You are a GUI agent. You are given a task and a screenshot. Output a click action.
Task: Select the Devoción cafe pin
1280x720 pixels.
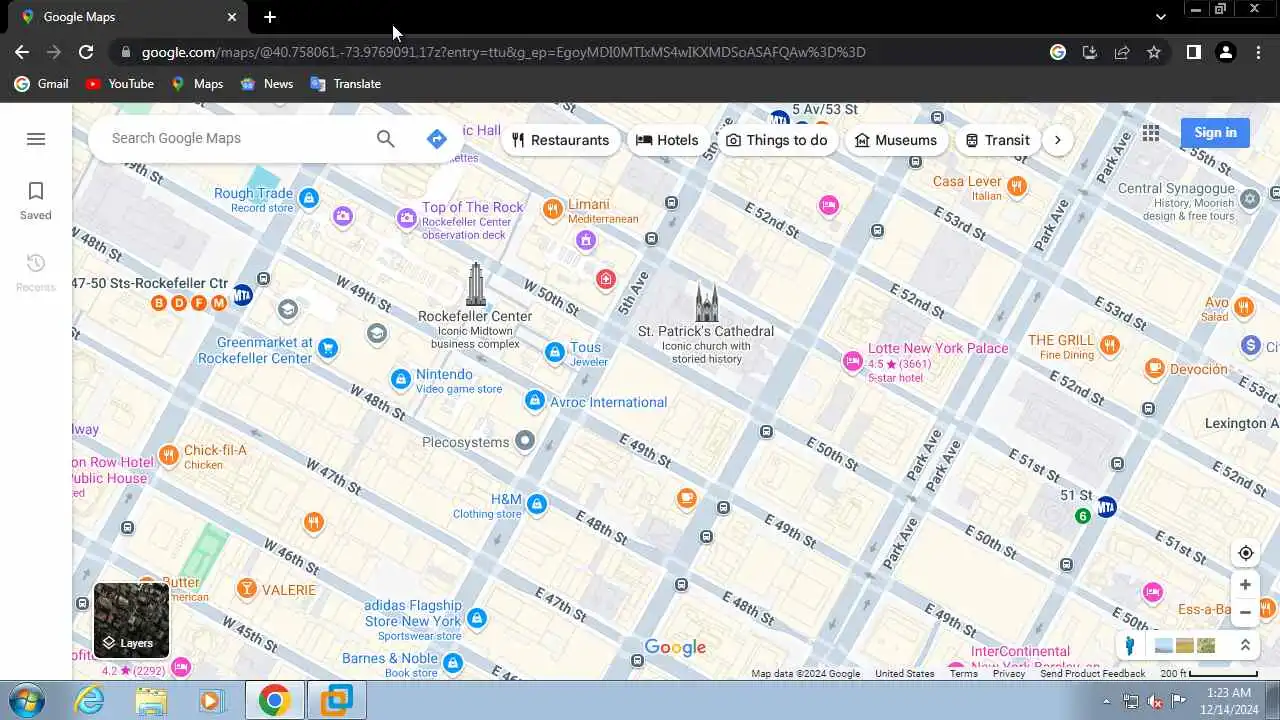(x=1155, y=369)
